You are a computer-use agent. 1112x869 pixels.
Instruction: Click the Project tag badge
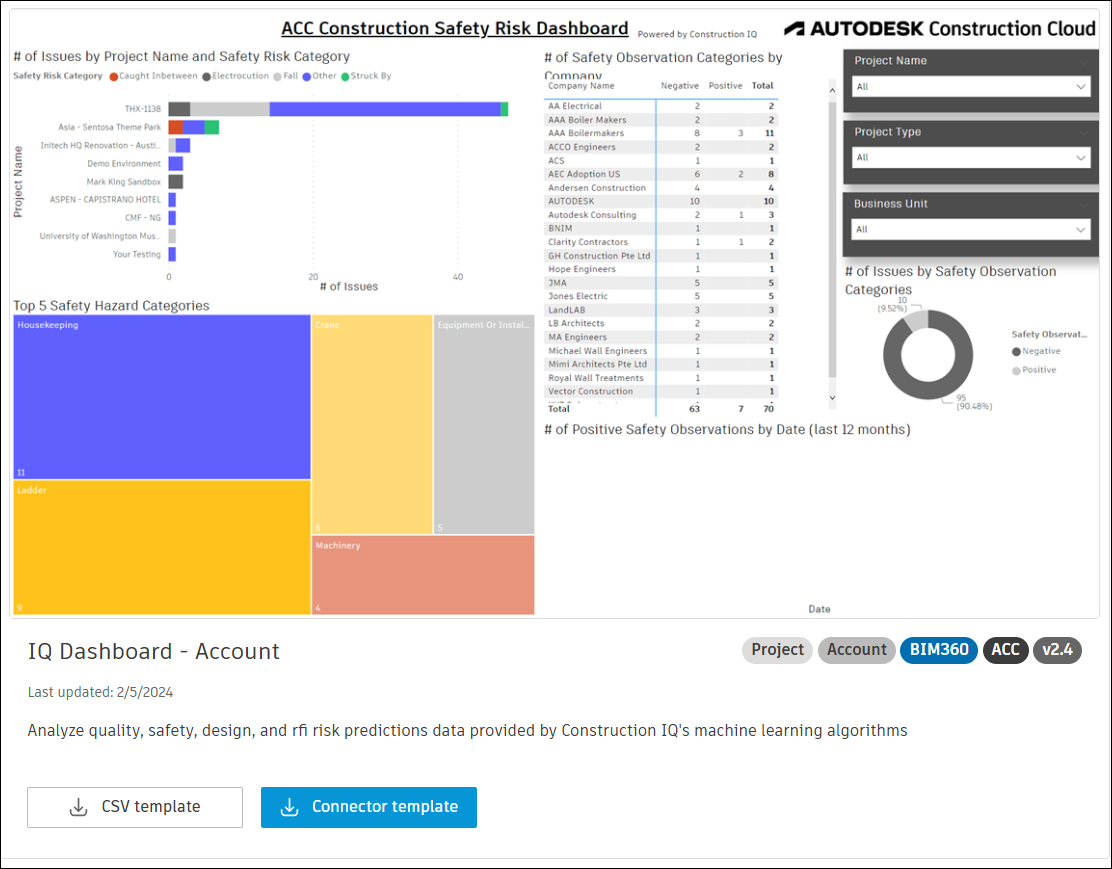pos(777,650)
